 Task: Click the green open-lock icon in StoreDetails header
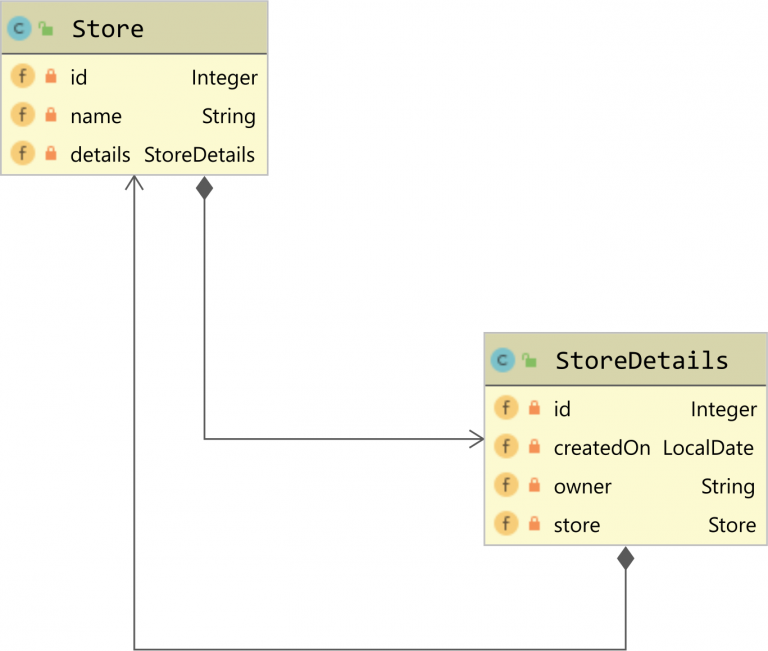[529, 360]
